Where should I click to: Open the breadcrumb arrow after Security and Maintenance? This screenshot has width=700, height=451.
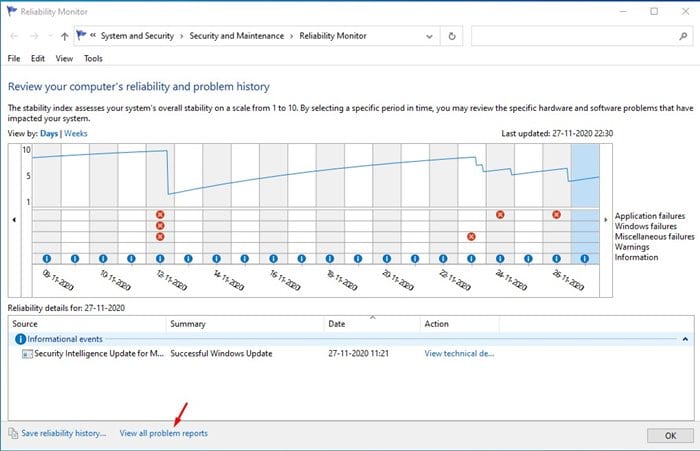click(x=292, y=36)
